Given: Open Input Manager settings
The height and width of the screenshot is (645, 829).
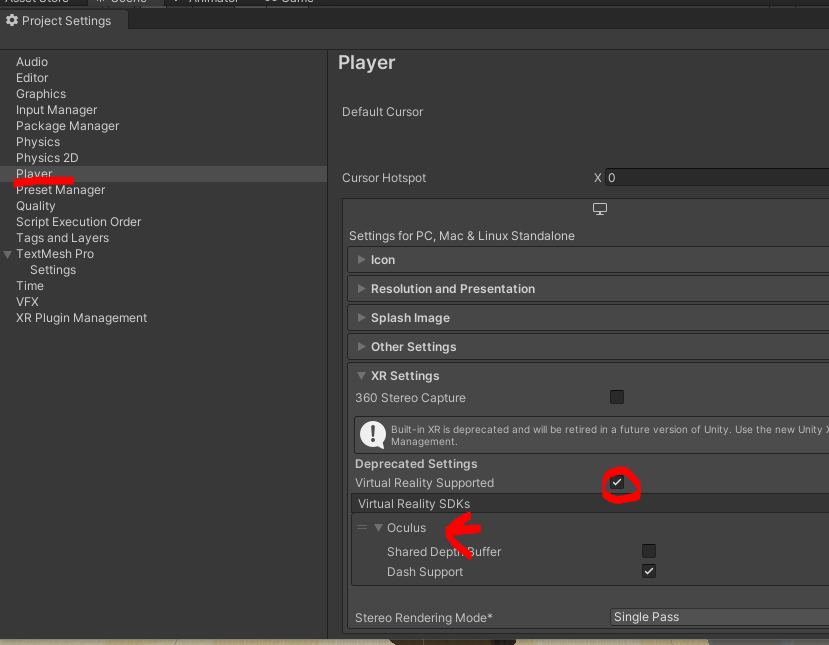Looking at the screenshot, I should click(x=57, y=110).
